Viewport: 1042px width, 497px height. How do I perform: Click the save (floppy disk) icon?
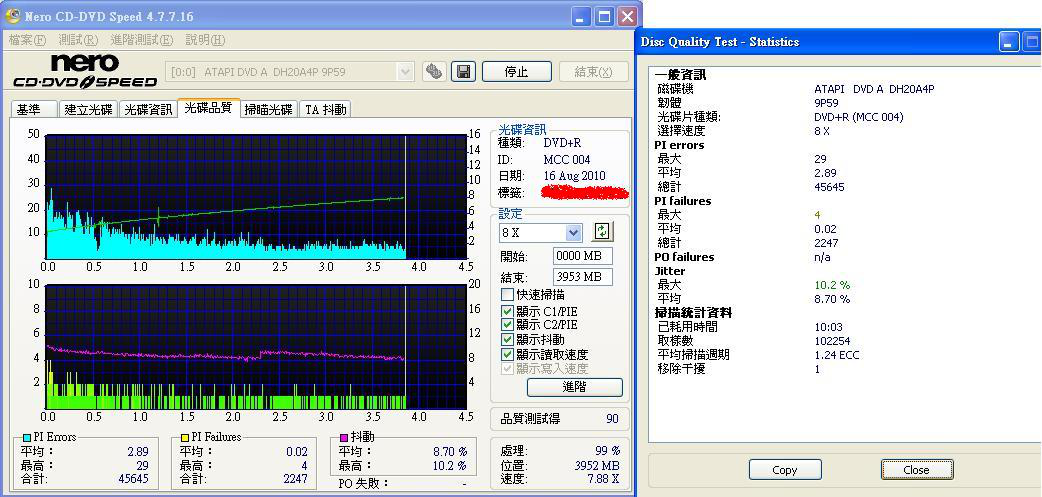click(463, 71)
